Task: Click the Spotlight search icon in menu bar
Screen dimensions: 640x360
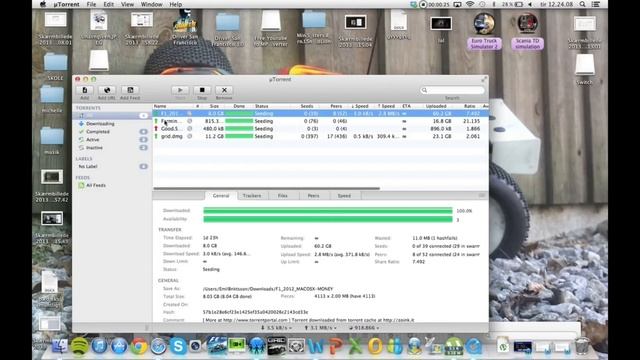Action: (582, 4)
